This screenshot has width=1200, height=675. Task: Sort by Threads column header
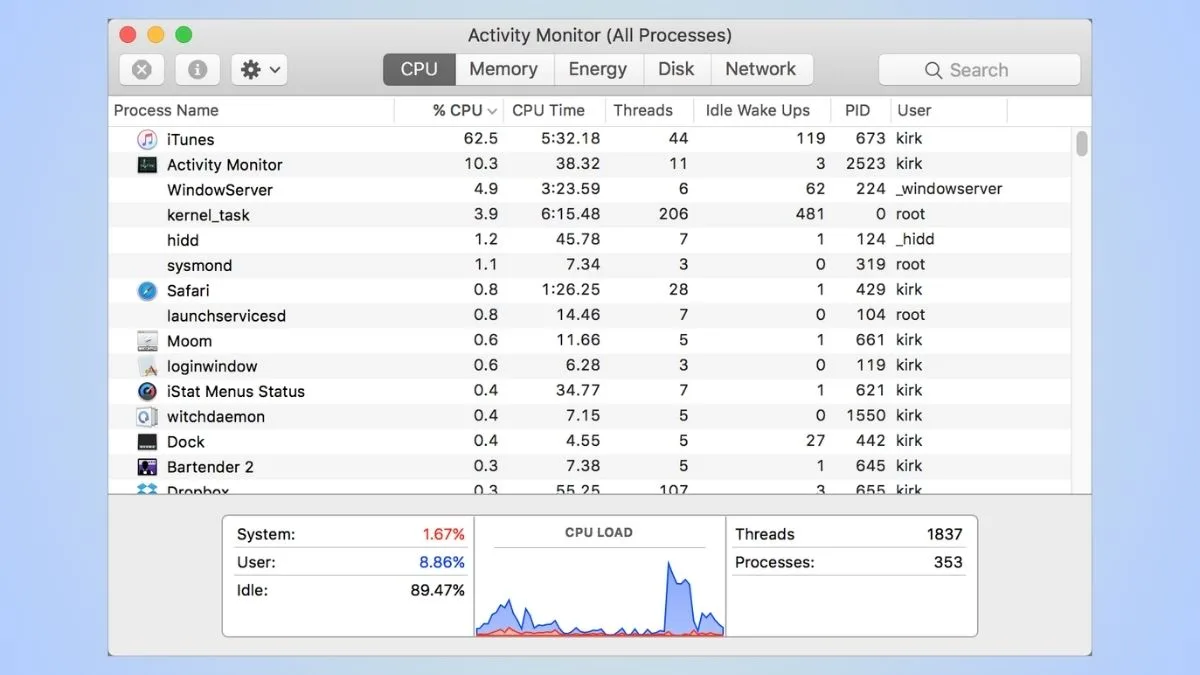click(649, 110)
